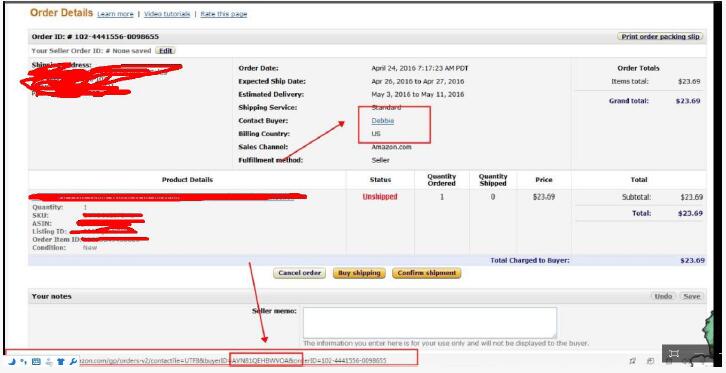Viewport: 726px width, 373px height.
Task: Click Print order packing slip button
Action: [660, 37]
